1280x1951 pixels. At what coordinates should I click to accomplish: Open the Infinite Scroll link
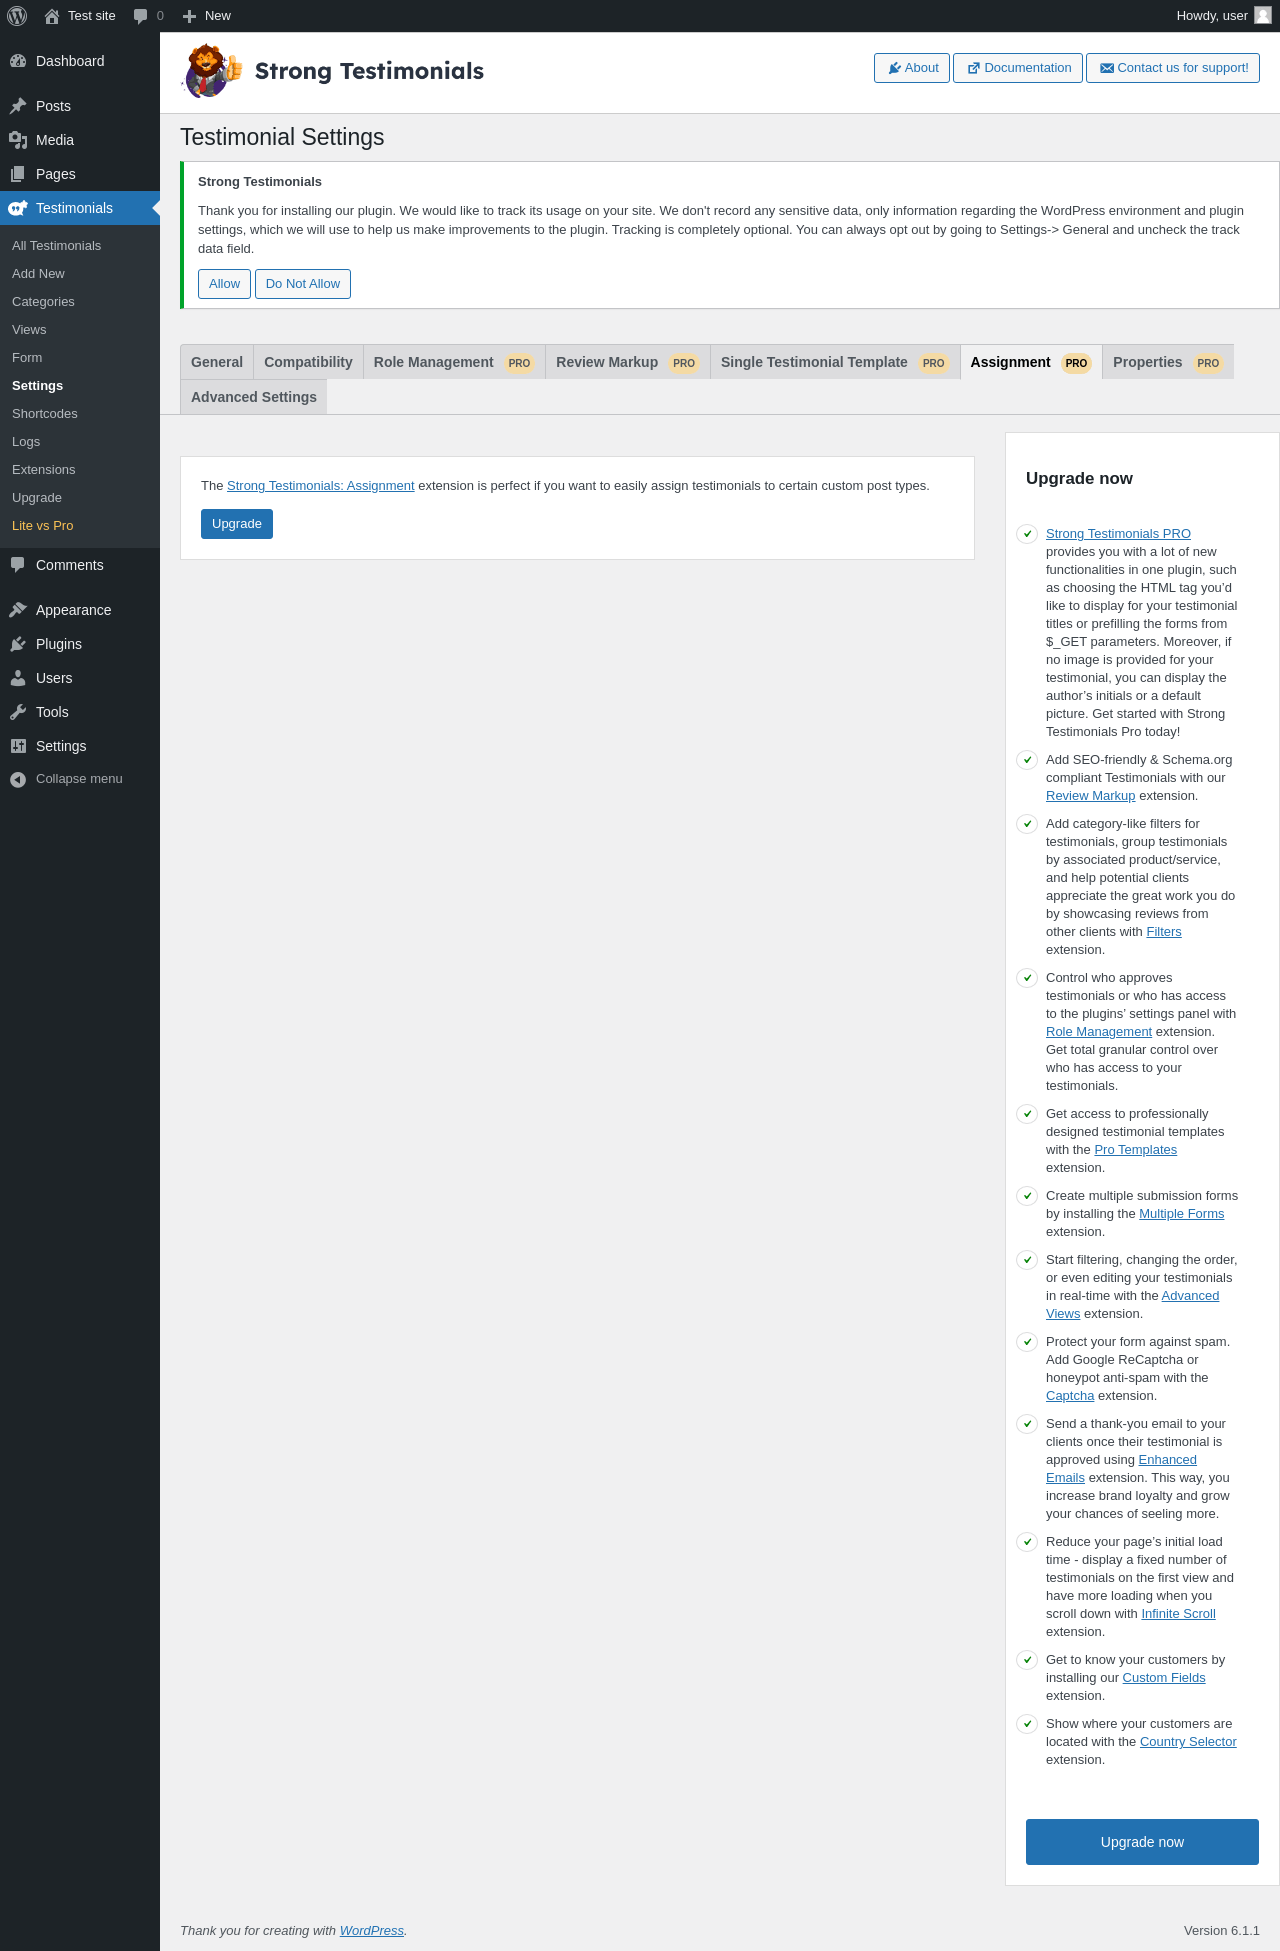pos(1179,1614)
